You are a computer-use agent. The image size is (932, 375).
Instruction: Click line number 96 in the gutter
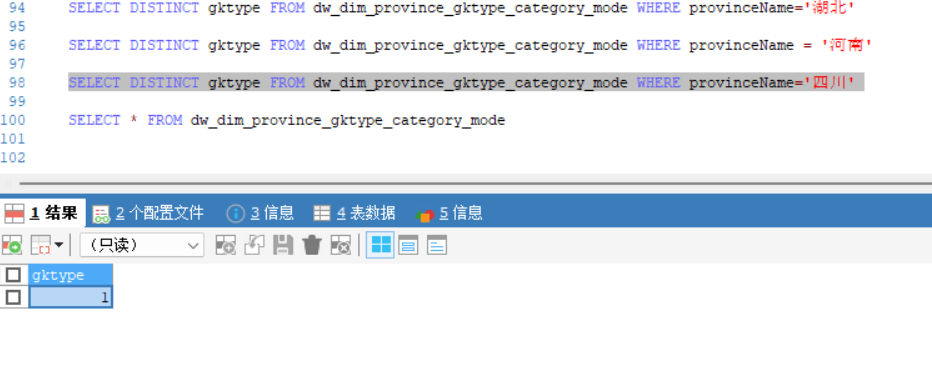click(17, 45)
